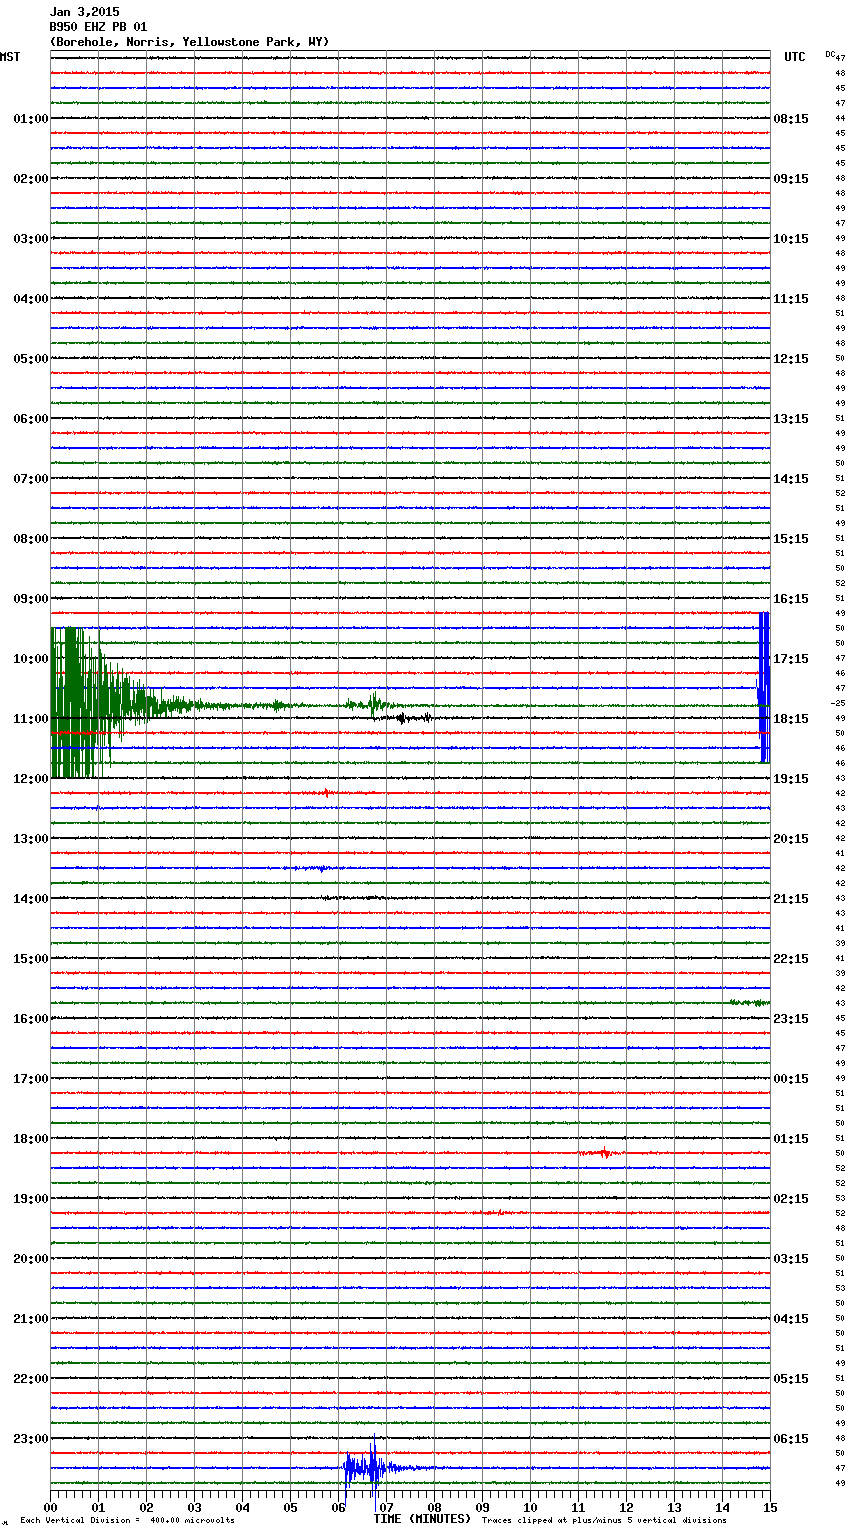Viewport: 850px width, 1534px height.
Task: Select the 01:00 MST time label
Action: pyautogui.click(x=31, y=119)
